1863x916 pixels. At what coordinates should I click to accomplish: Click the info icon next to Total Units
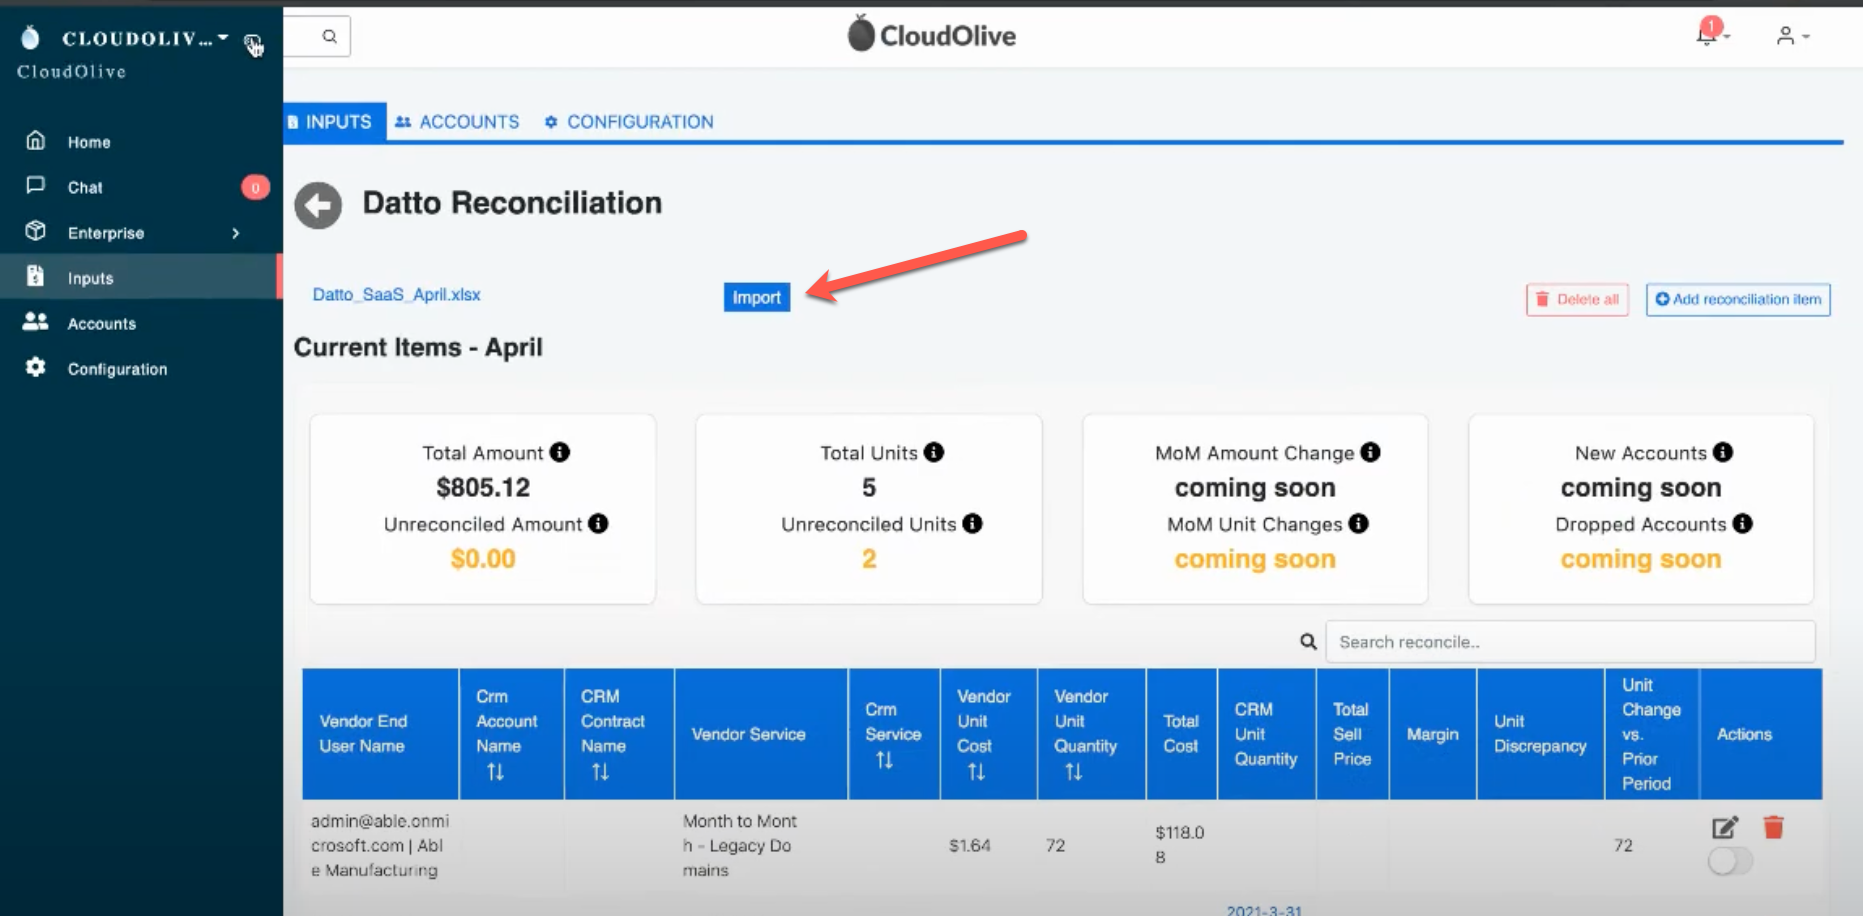pos(934,452)
